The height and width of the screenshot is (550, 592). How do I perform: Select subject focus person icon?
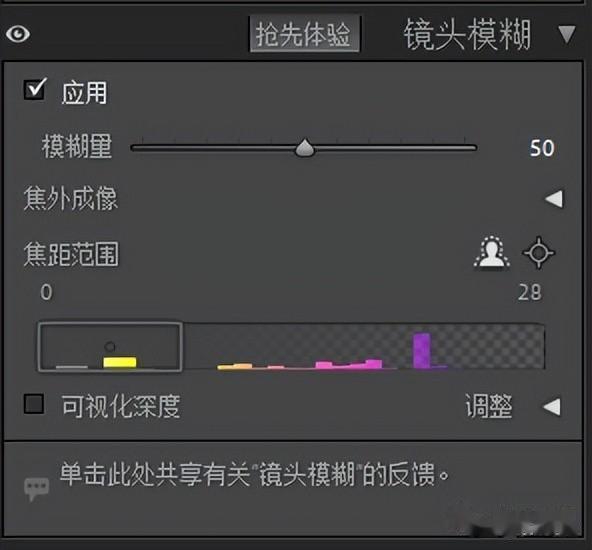click(x=491, y=252)
